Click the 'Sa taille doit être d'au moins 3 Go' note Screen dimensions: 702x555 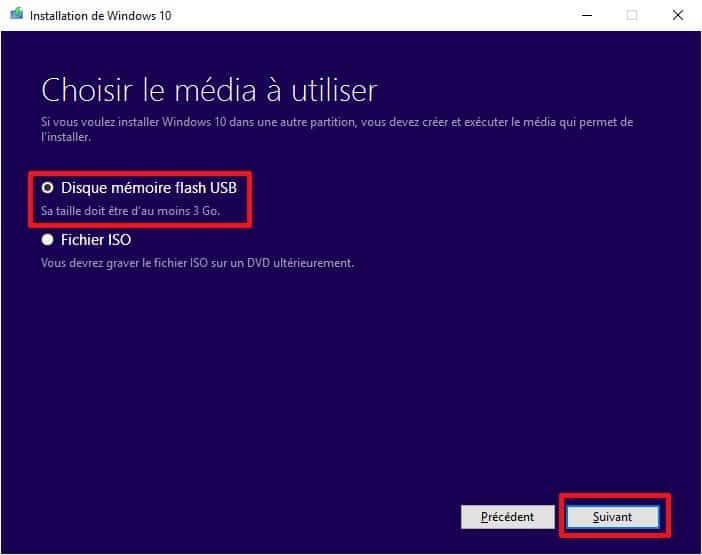pos(130,211)
